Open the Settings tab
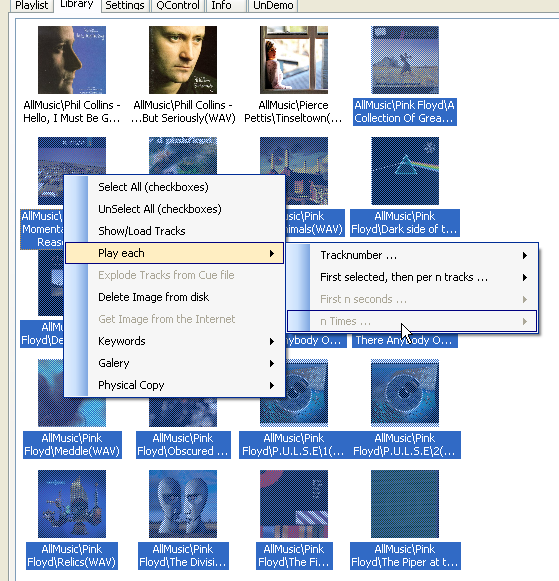This screenshot has height=581, width=559. click(125, 6)
